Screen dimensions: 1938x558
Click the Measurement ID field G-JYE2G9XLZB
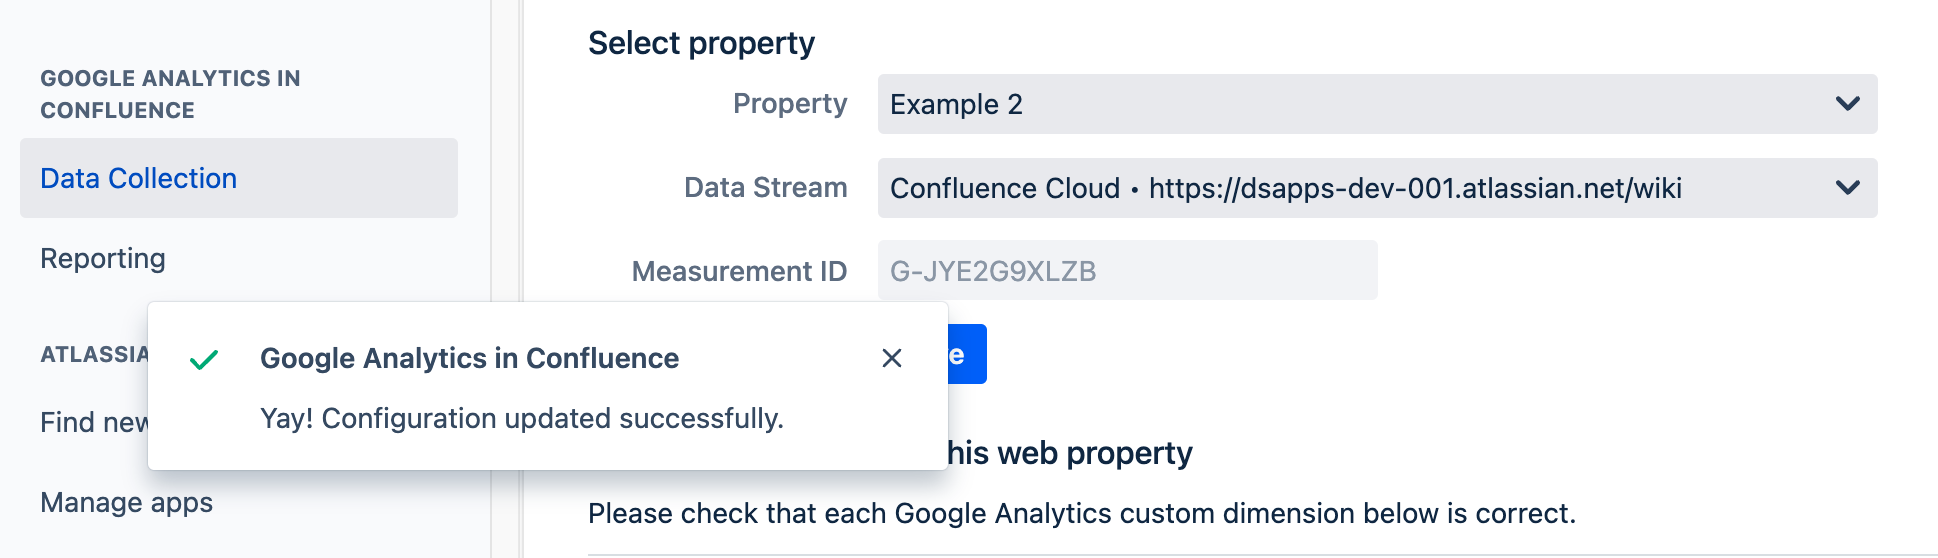pos(1127,271)
